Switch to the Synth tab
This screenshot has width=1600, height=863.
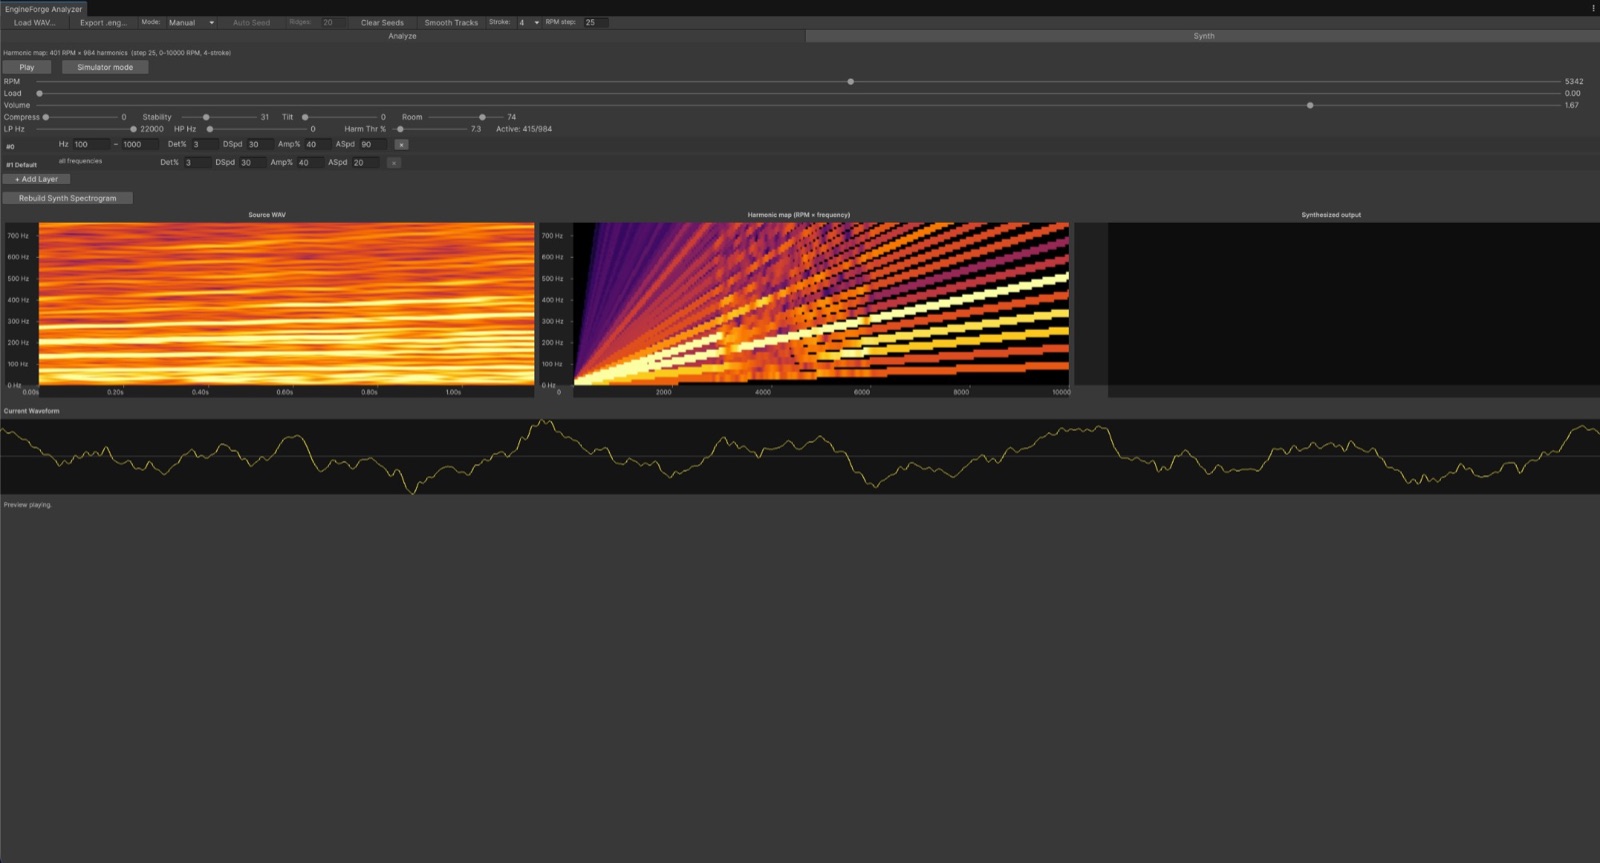1203,36
